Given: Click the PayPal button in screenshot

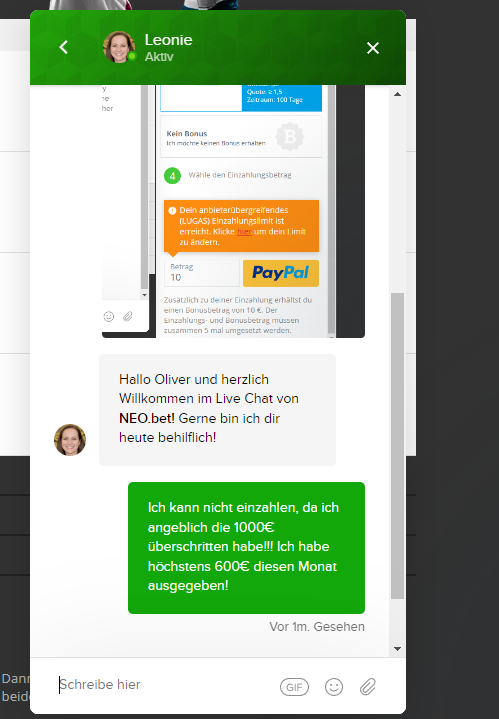Looking at the screenshot, I should coord(281,273).
